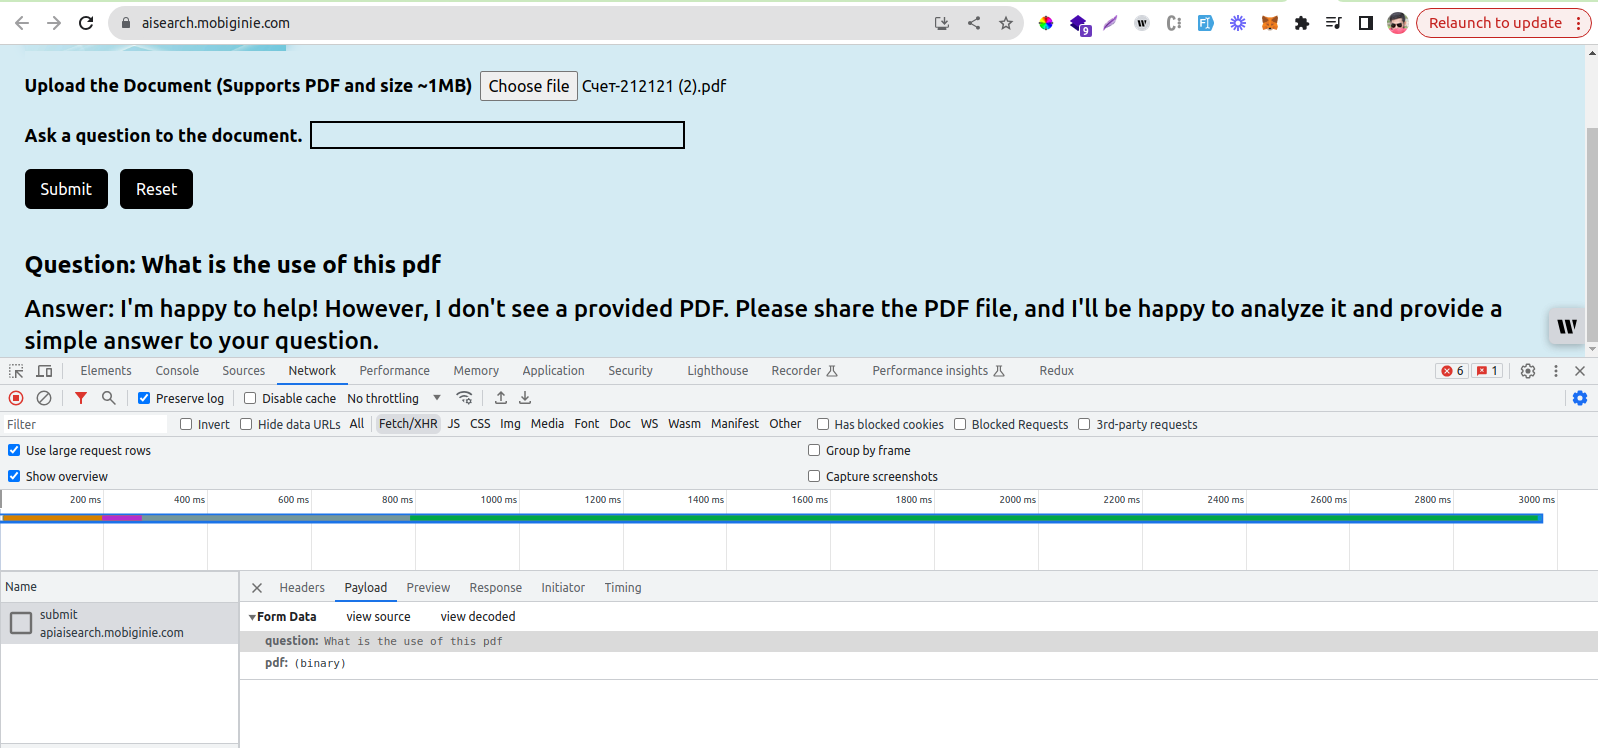Screen dimensions: 1598x748
Task: Open network search magnifier icon
Action: pyautogui.click(x=109, y=398)
